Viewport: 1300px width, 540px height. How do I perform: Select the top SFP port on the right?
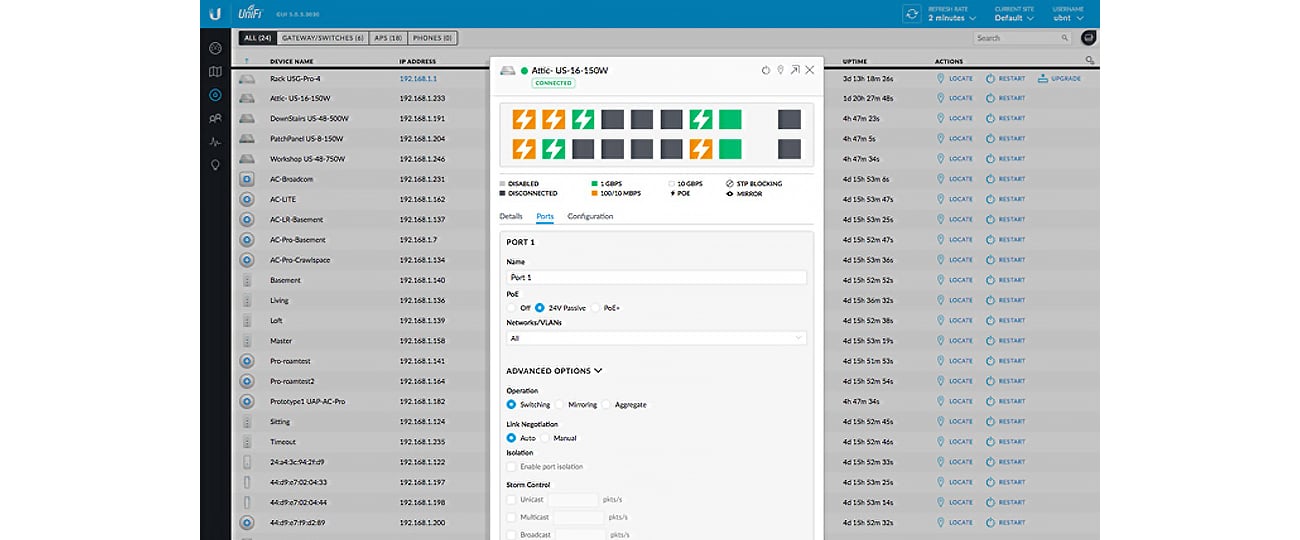click(790, 121)
